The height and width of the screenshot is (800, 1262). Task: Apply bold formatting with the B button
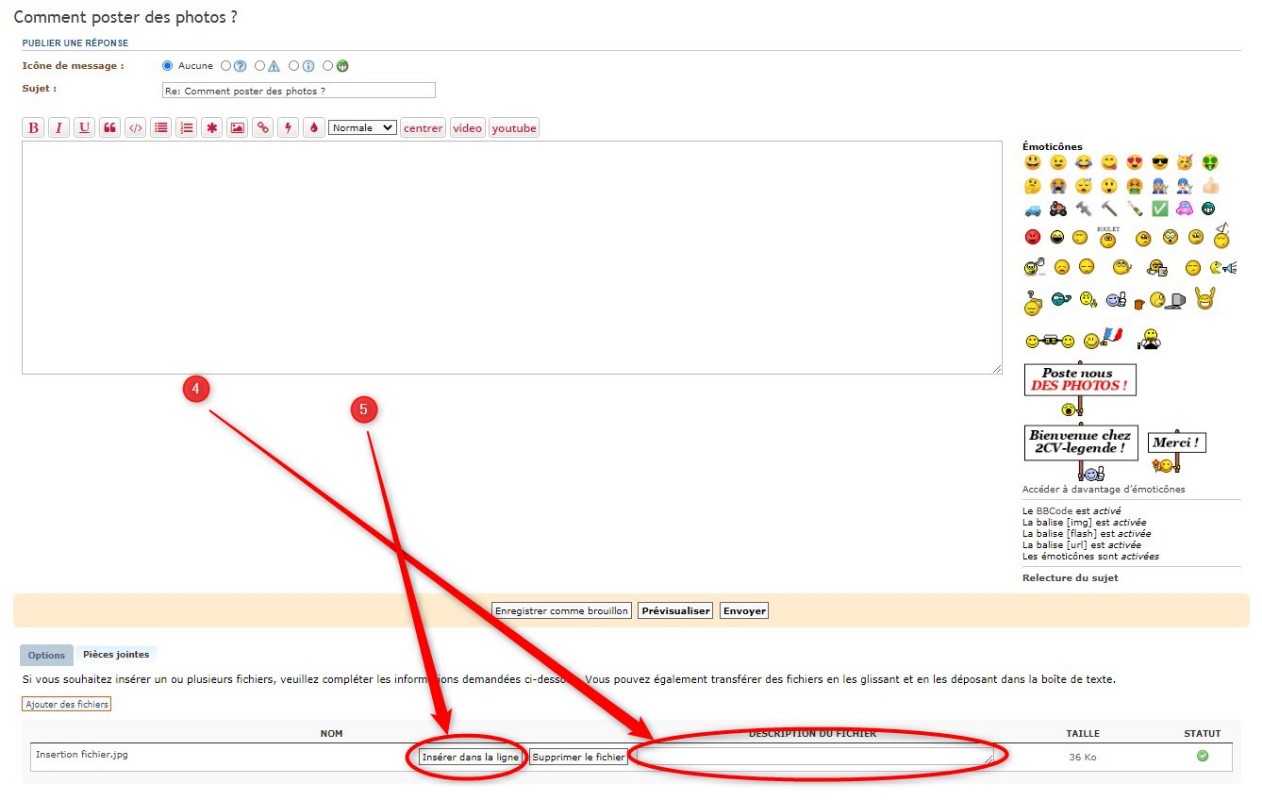tap(34, 128)
